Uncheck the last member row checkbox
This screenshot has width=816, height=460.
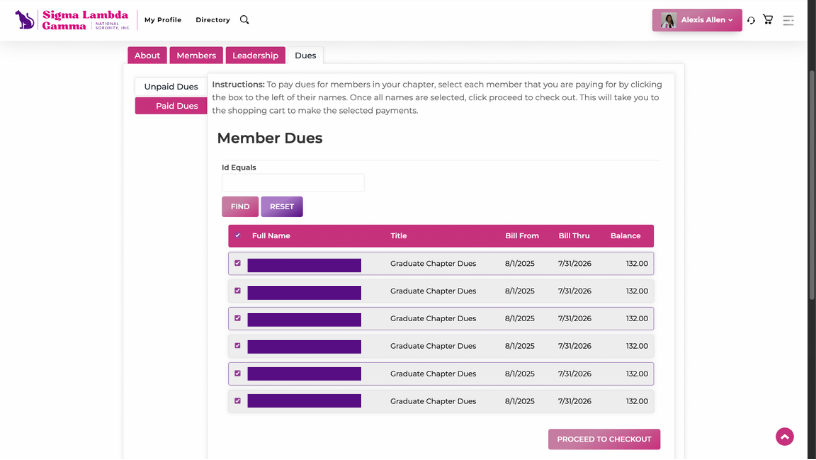pyautogui.click(x=238, y=401)
